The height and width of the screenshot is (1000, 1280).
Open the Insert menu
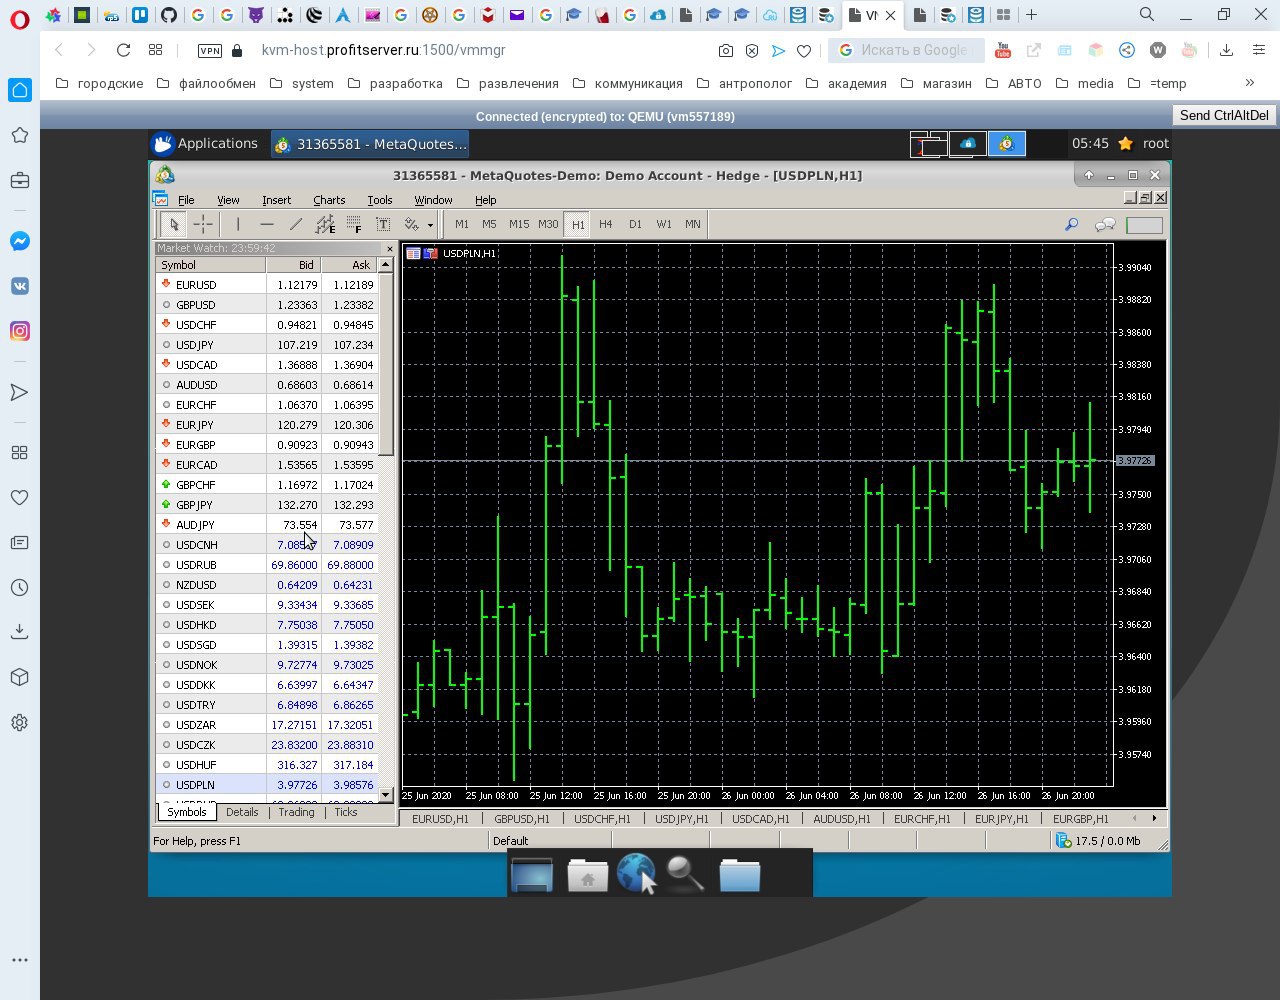click(277, 200)
